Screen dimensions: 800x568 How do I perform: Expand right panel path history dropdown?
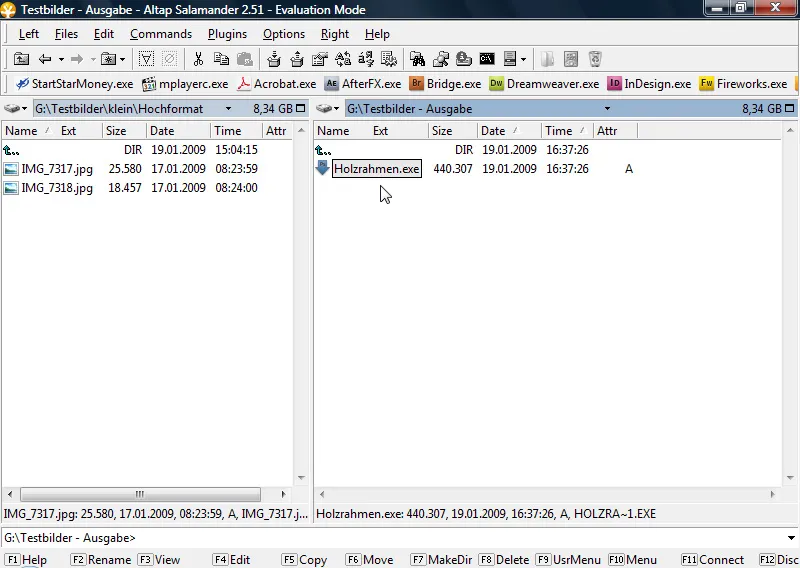coord(607,109)
